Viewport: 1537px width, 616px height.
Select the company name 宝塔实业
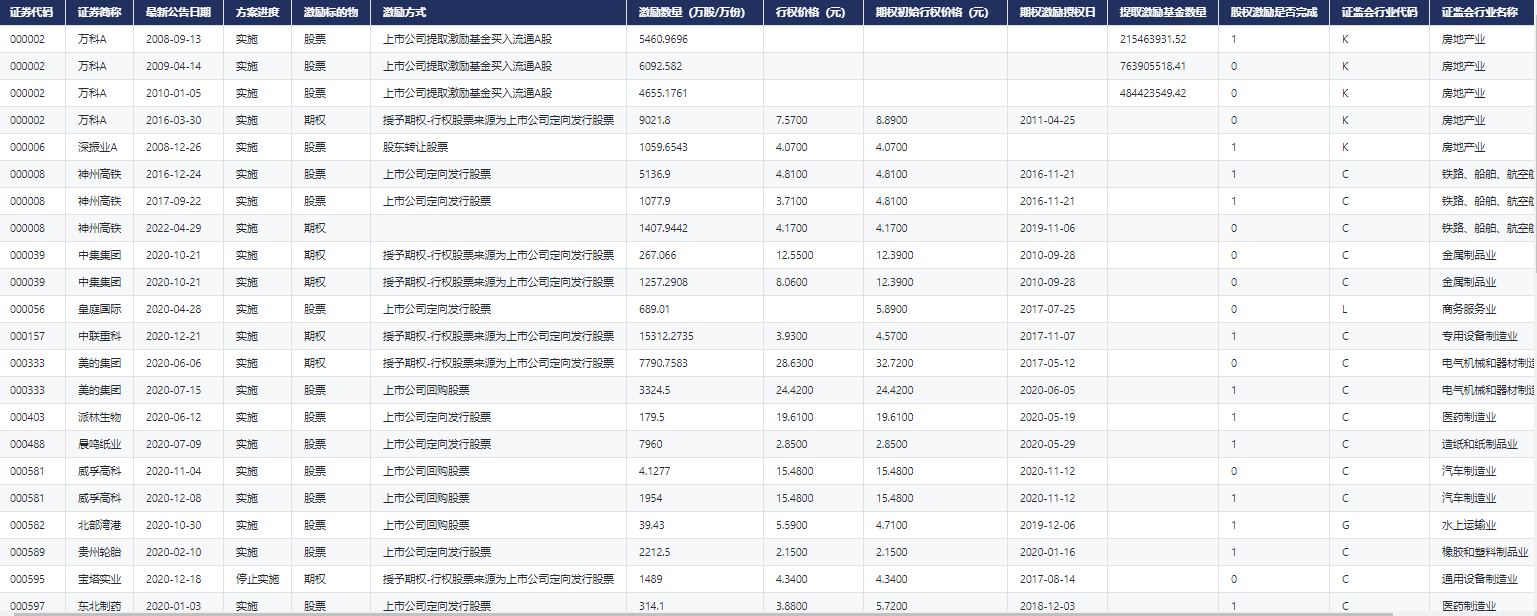[99, 579]
